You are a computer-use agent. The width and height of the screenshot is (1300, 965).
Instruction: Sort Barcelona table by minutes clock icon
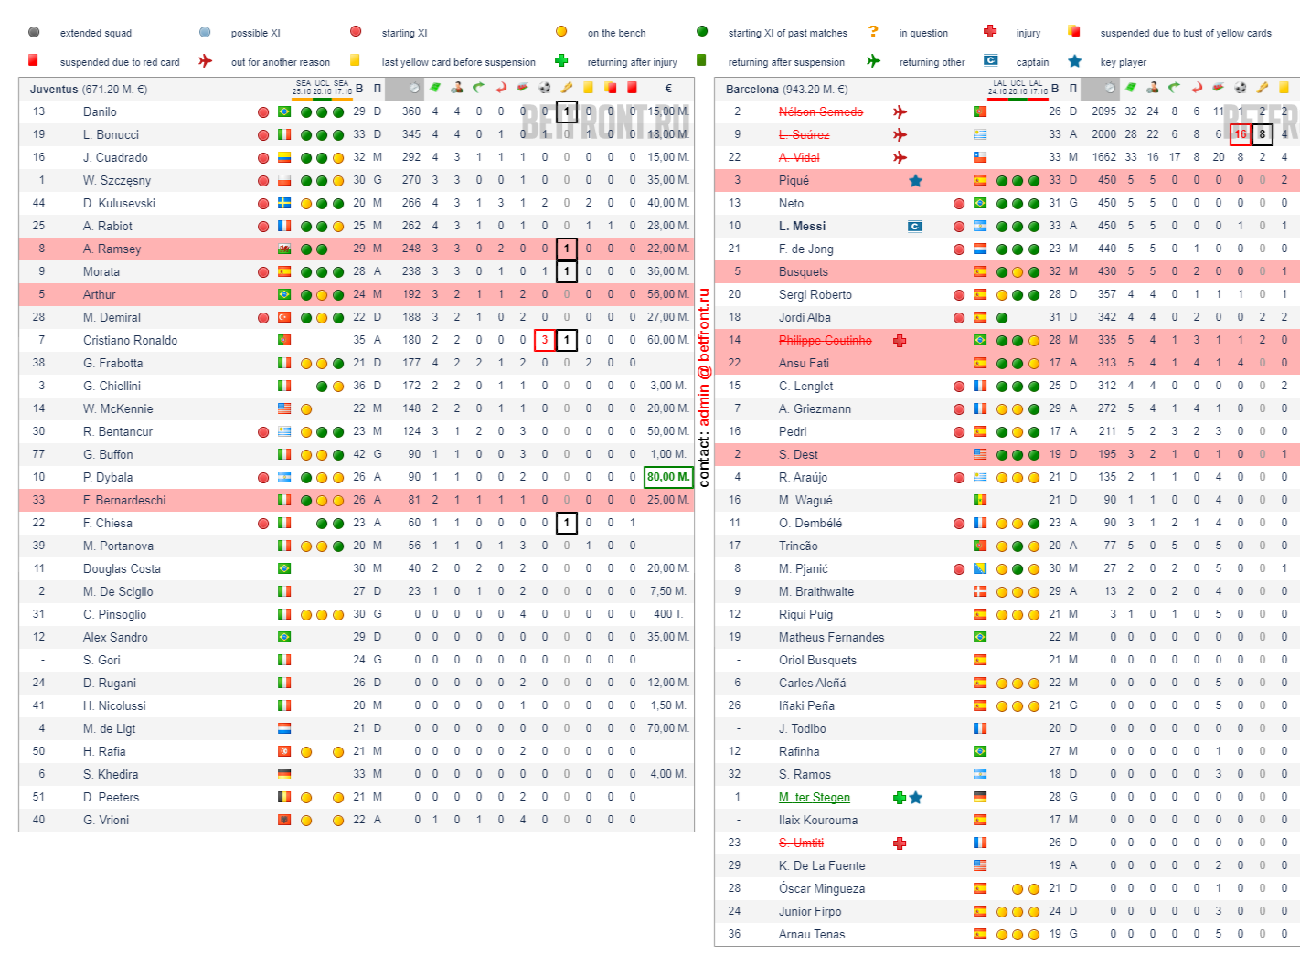pos(1108,88)
